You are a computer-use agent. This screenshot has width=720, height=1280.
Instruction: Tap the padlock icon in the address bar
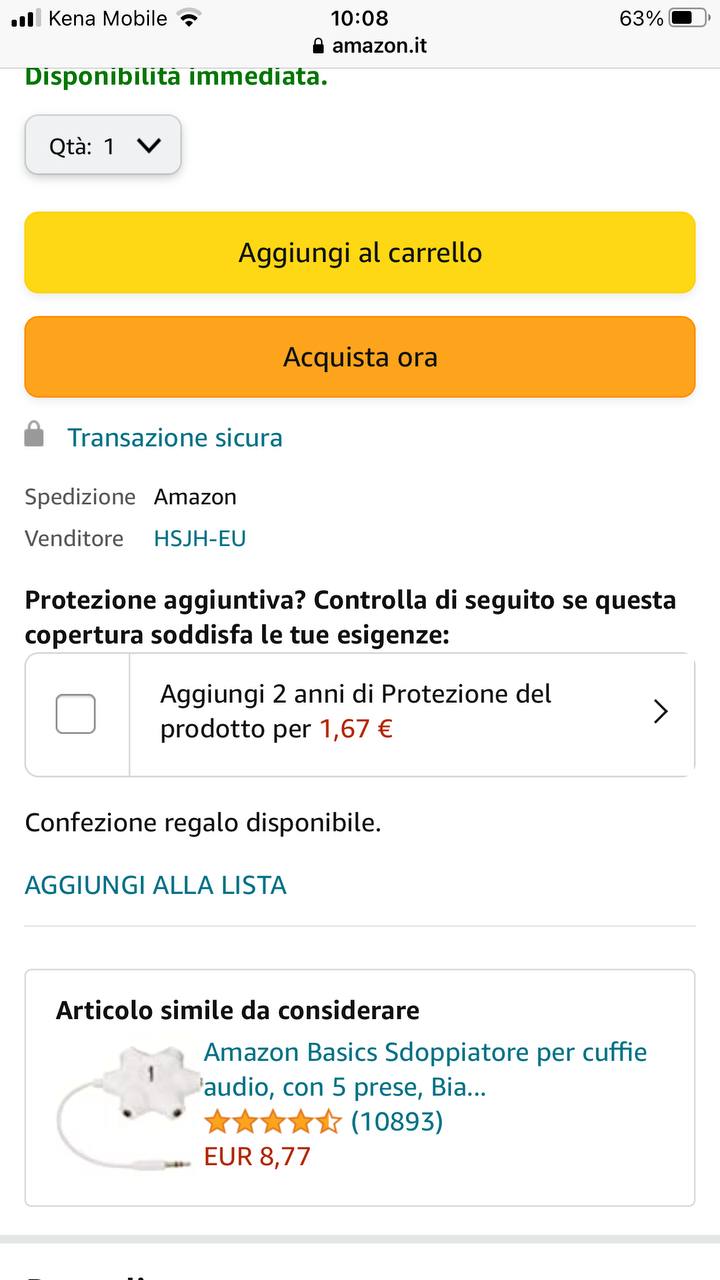319,46
